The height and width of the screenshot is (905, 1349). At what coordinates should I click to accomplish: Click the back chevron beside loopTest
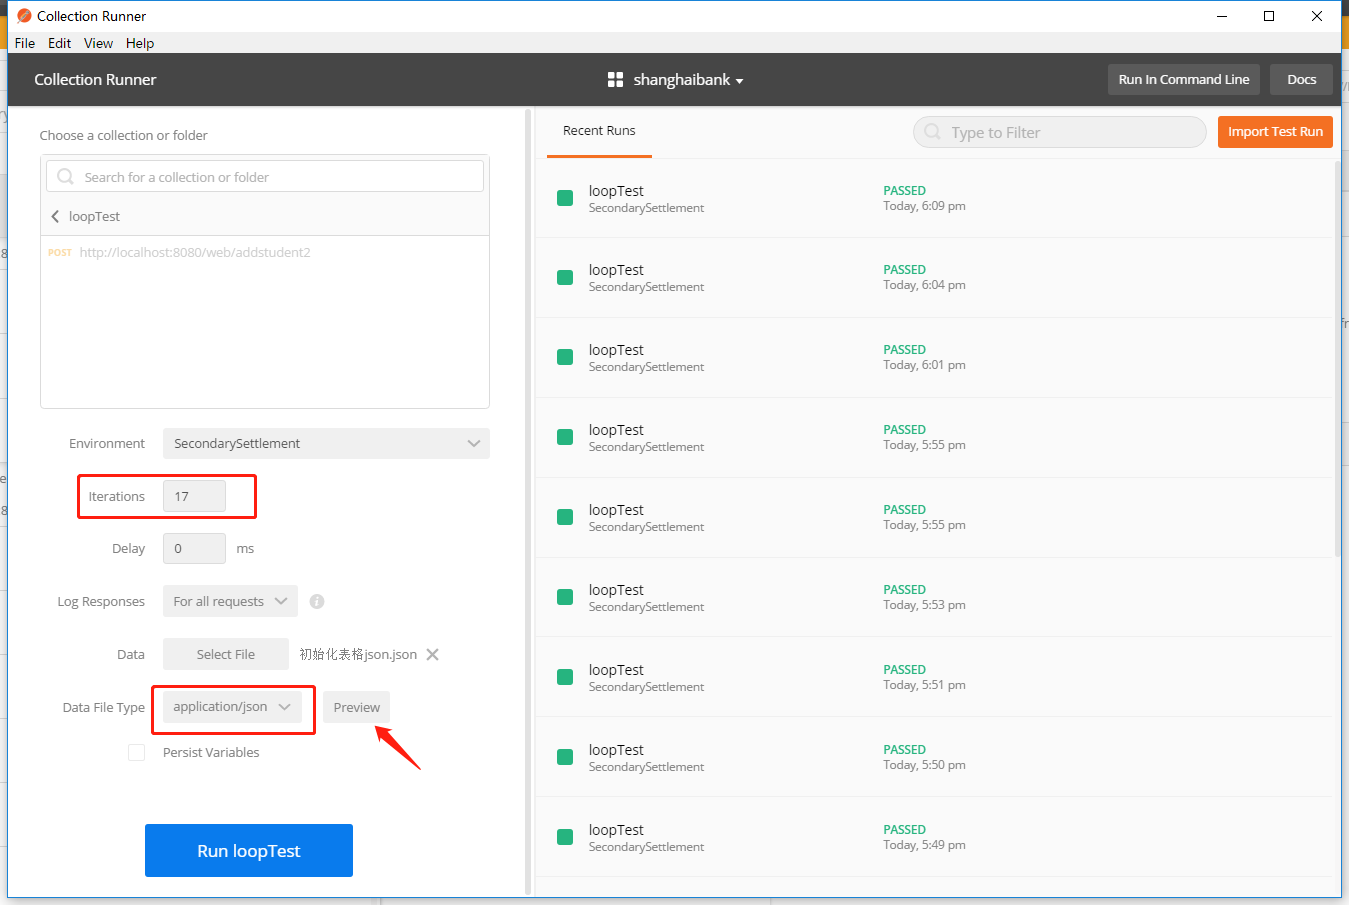pyautogui.click(x=55, y=216)
